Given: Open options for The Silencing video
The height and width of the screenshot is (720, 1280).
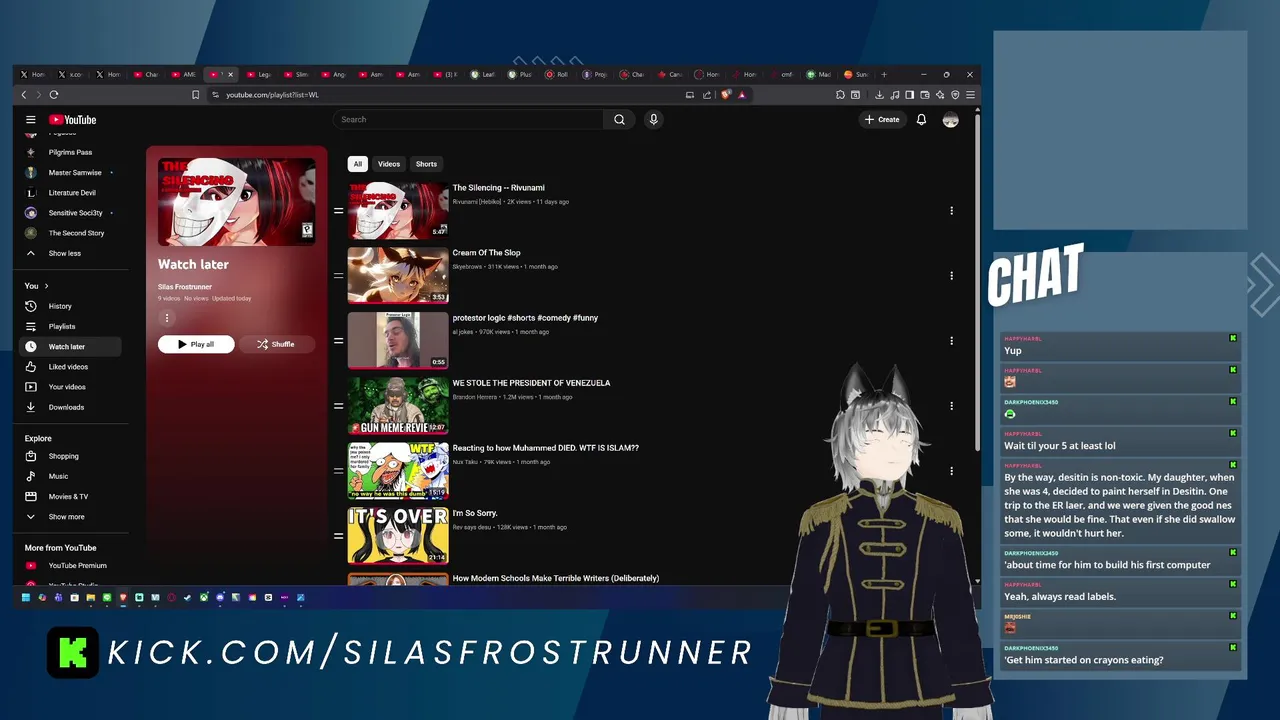Looking at the screenshot, I should pos(951,211).
